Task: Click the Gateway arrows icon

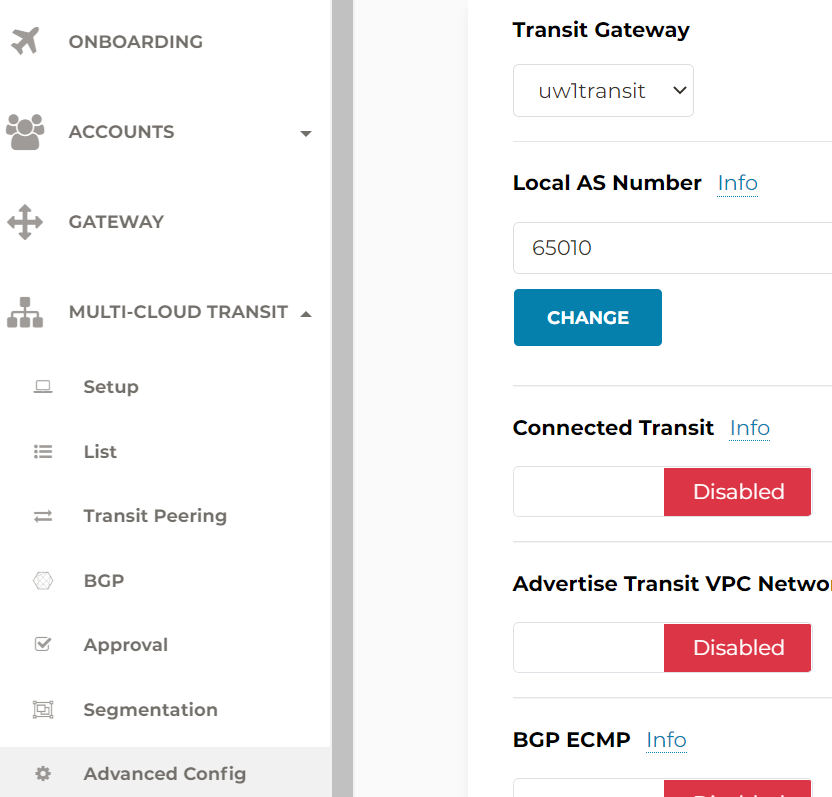Action: pyautogui.click(x=25, y=222)
